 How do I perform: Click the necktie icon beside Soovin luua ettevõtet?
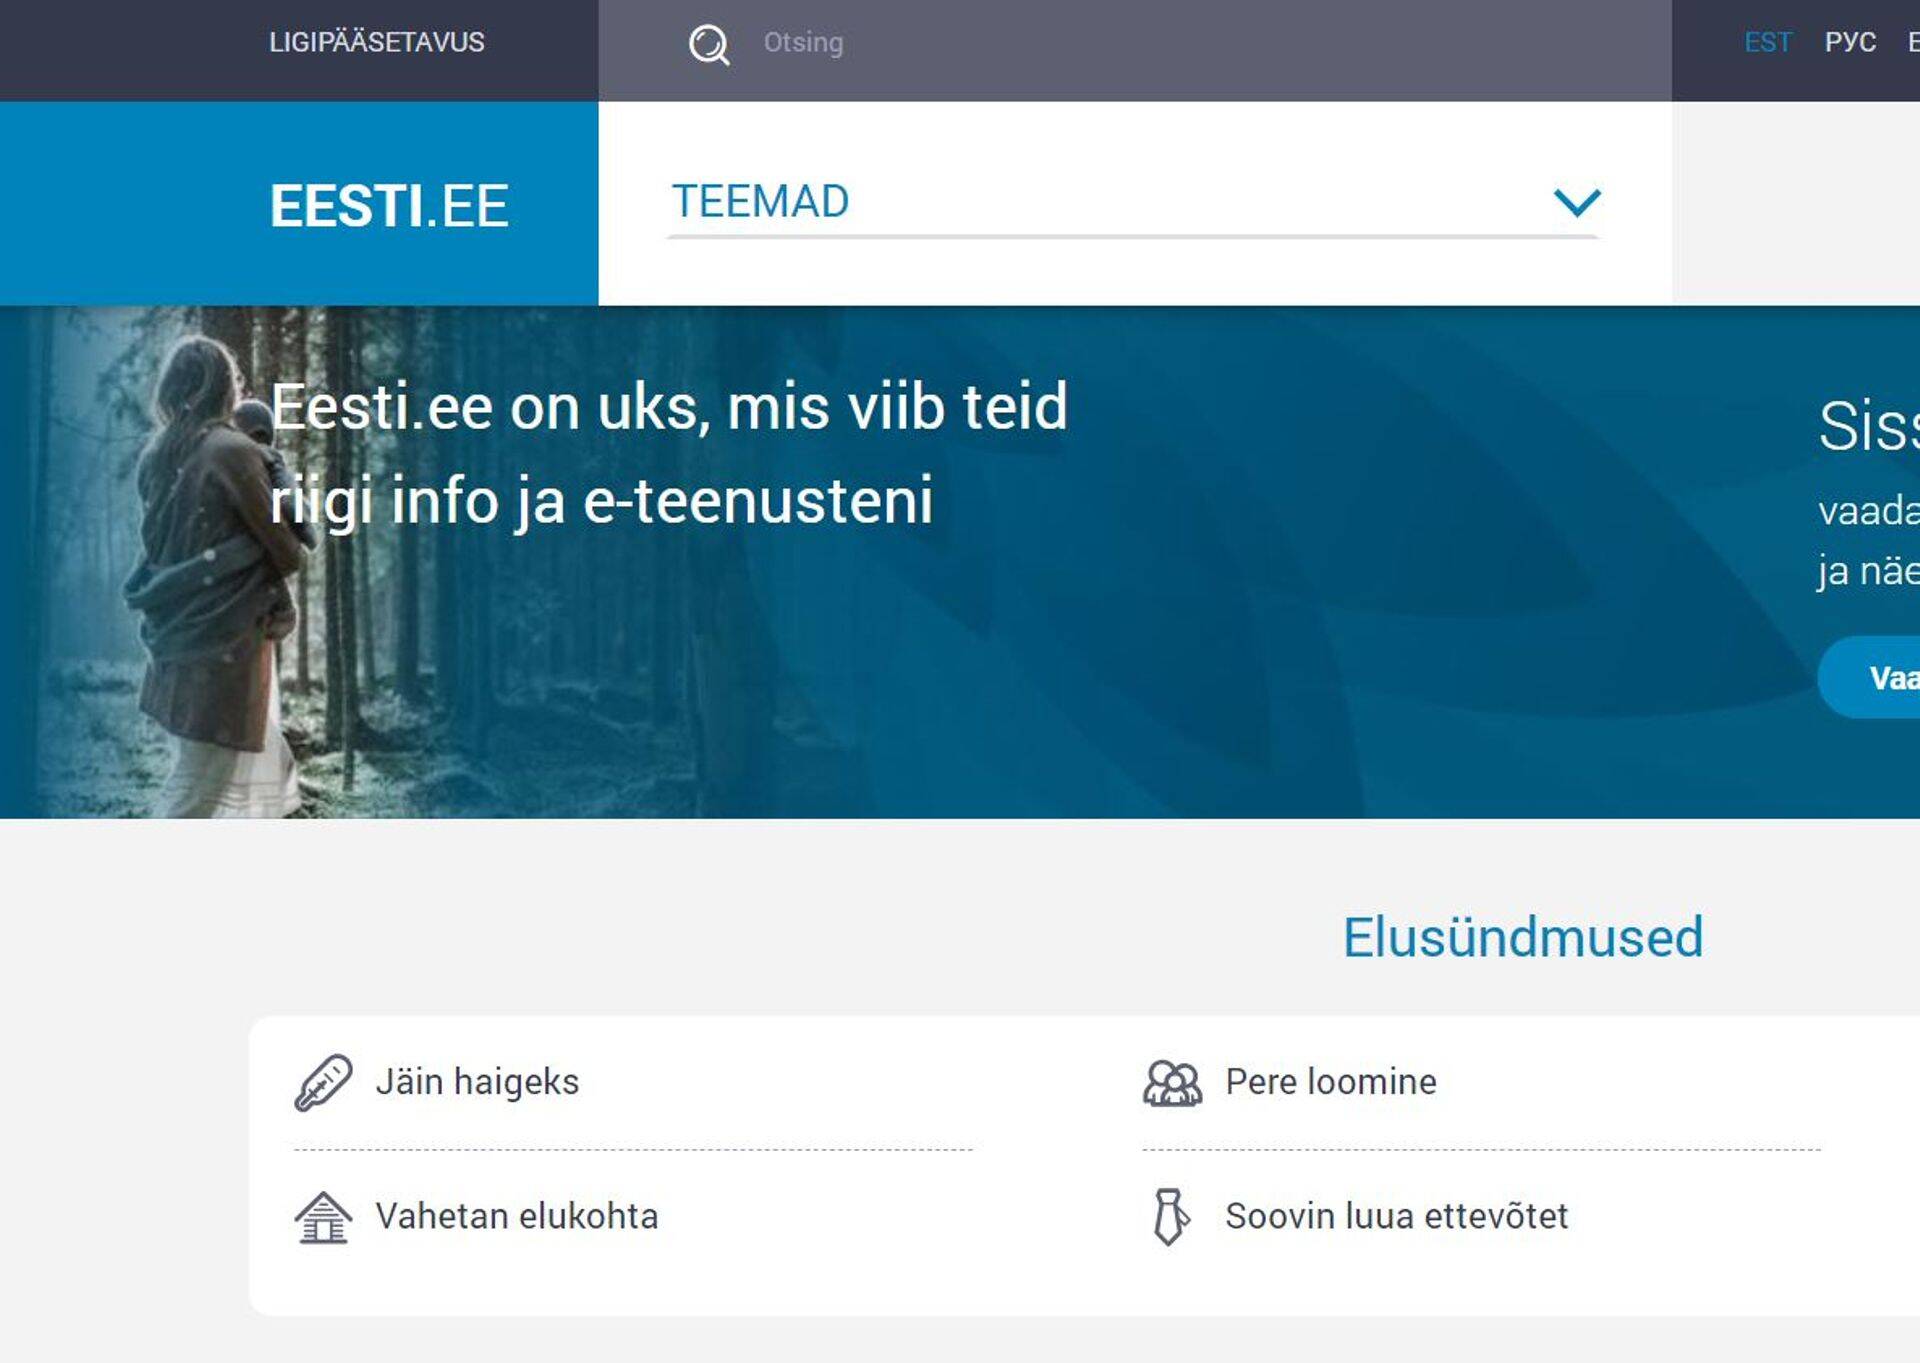tap(1170, 1217)
